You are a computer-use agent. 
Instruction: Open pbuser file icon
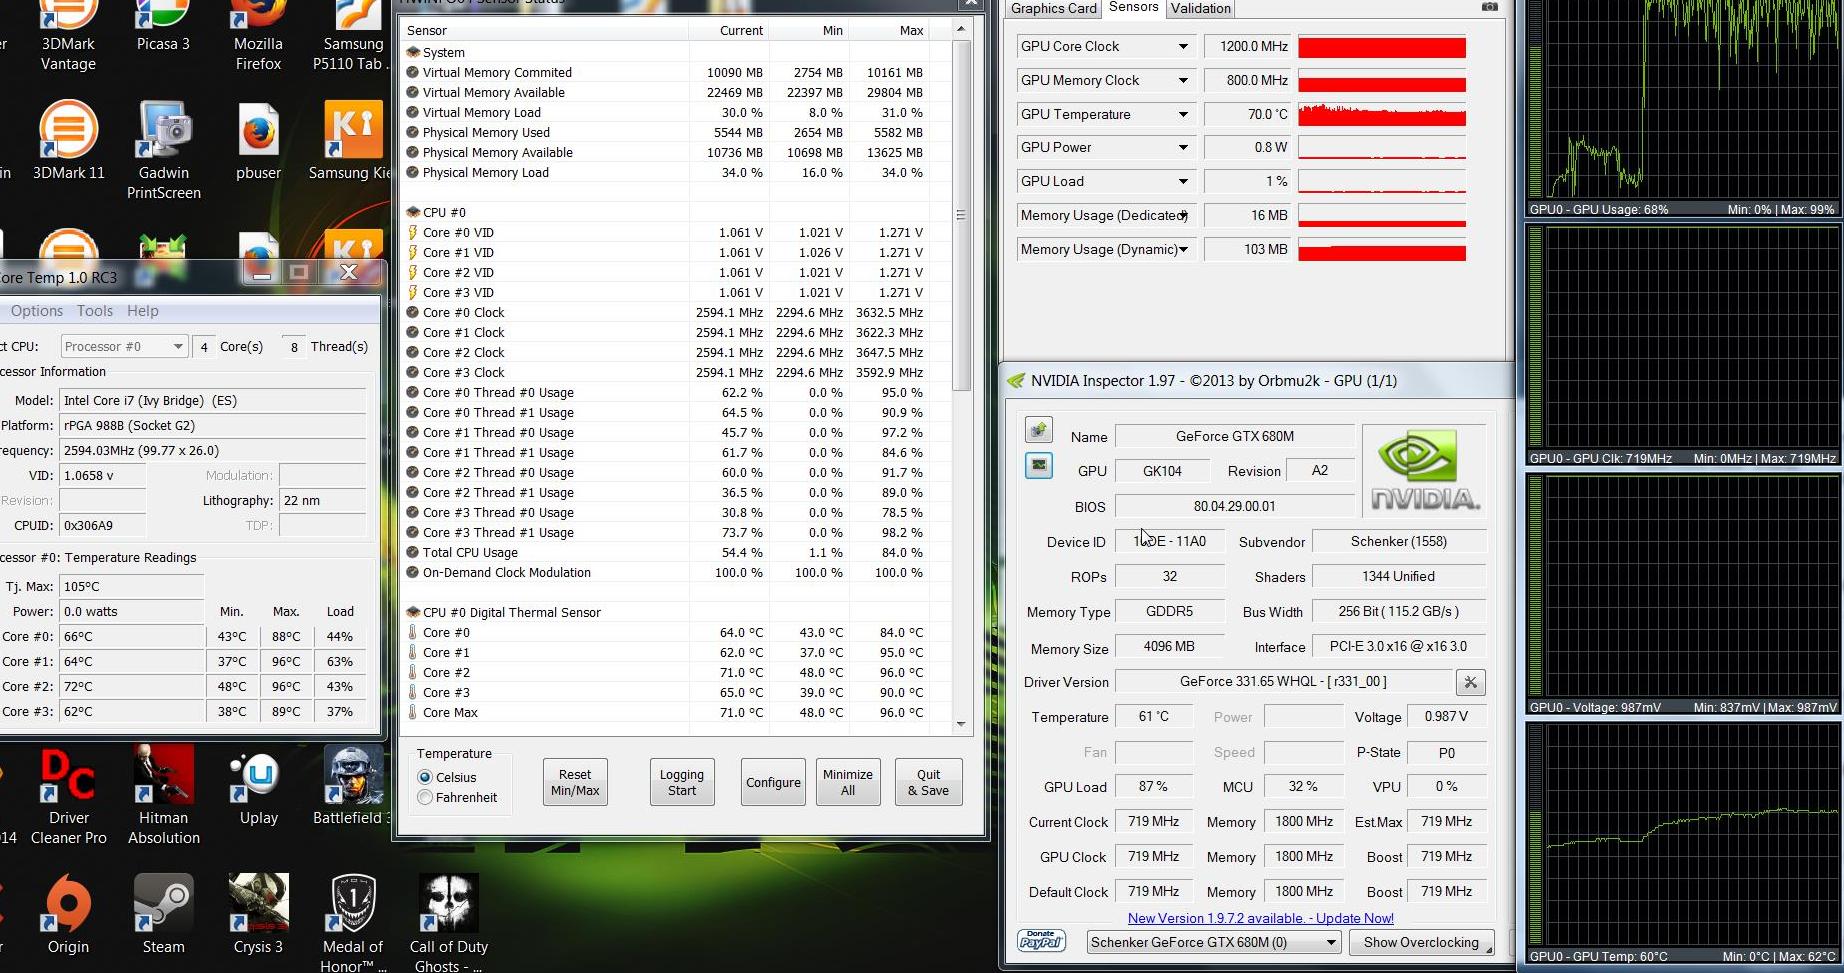coord(258,141)
